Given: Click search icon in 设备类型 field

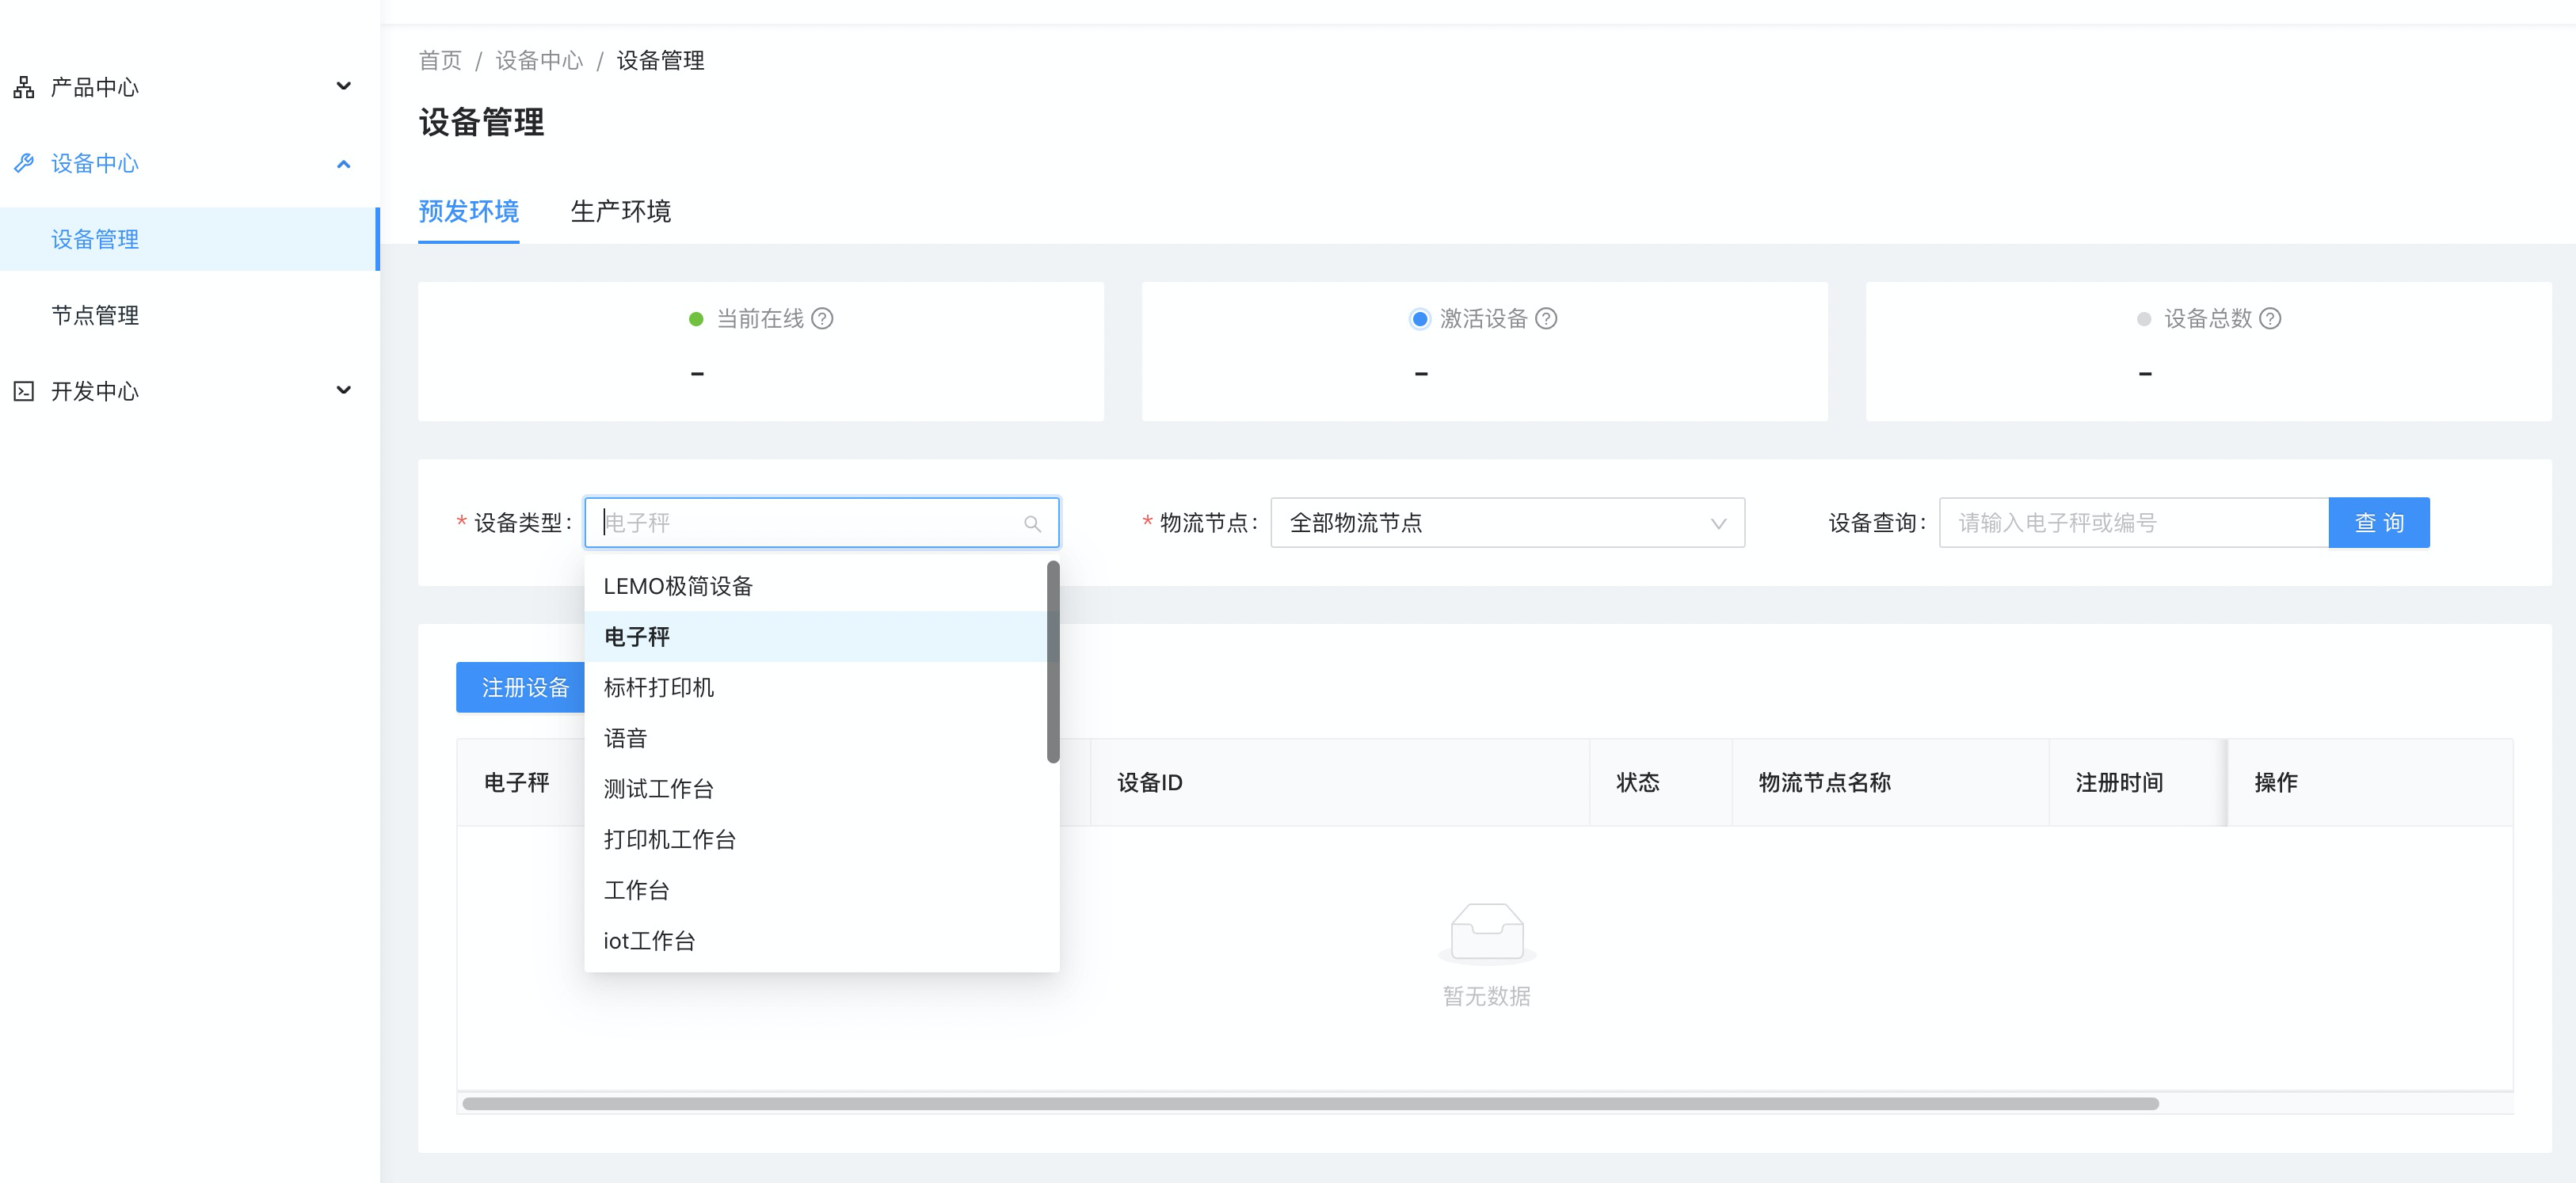Looking at the screenshot, I should tap(1032, 523).
